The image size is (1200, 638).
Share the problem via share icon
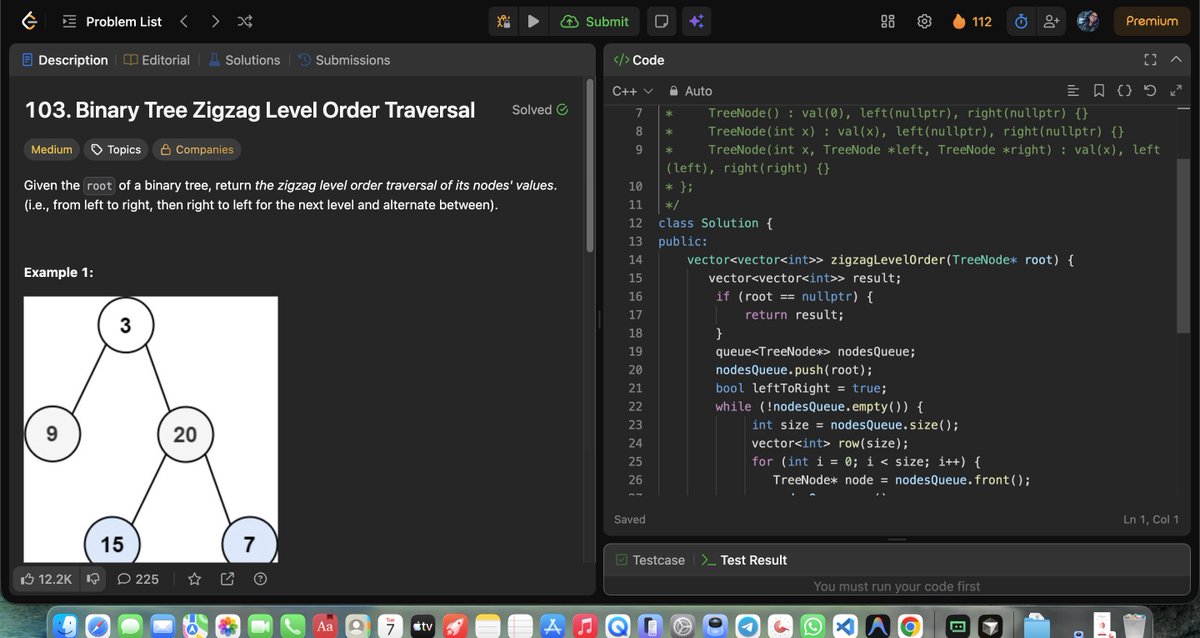click(227, 579)
